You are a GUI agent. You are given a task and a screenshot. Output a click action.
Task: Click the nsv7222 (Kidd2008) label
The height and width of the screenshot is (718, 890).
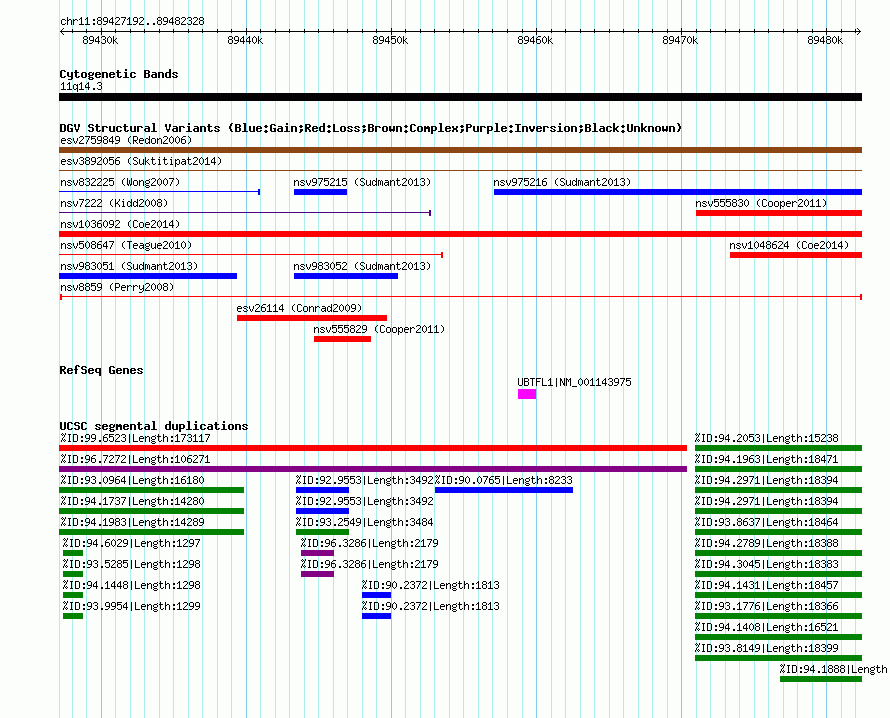(x=114, y=203)
